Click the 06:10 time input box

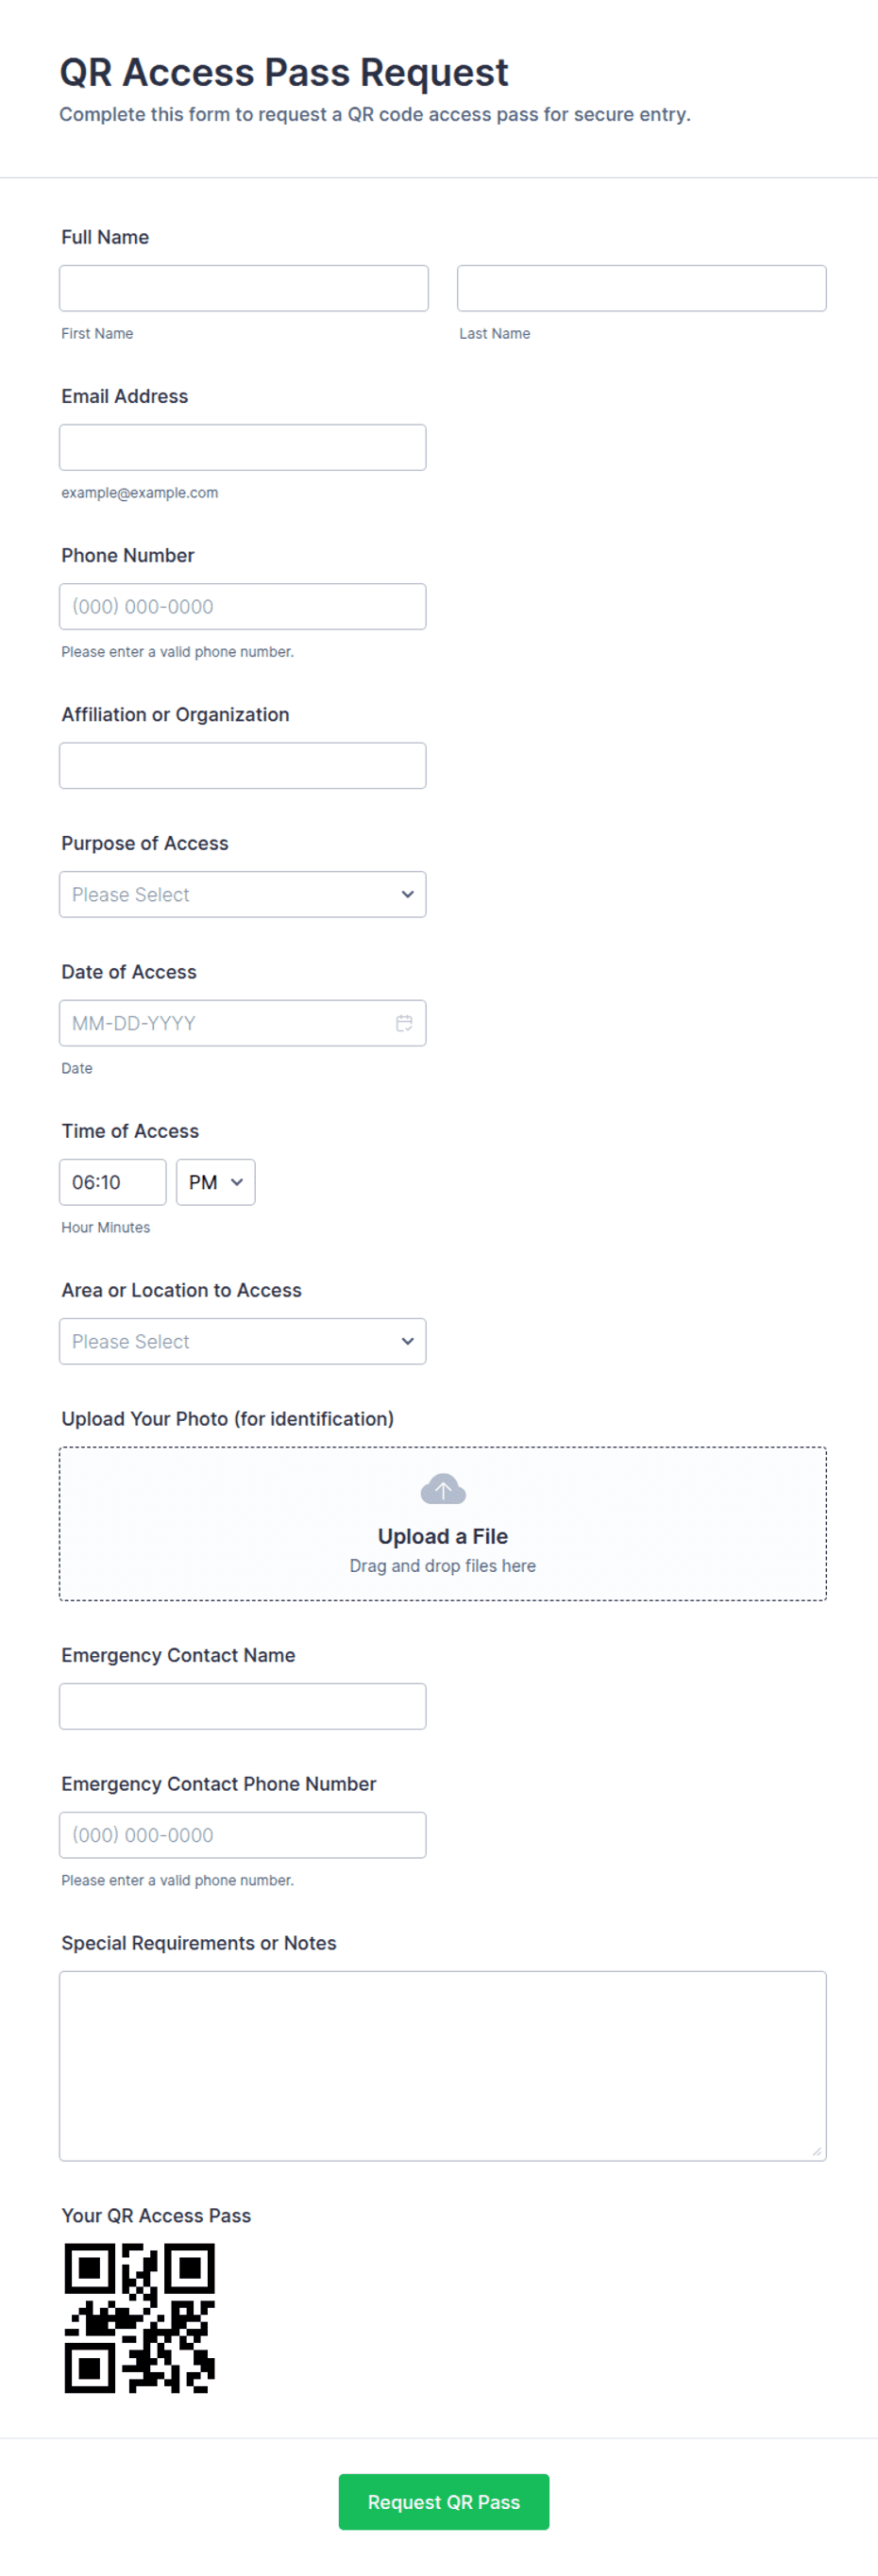click(113, 1182)
